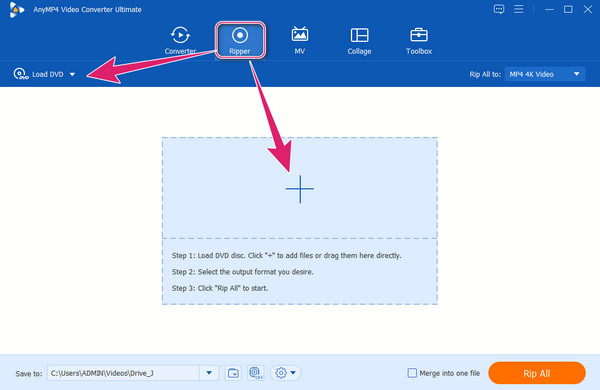Close the AnyMP4 window
The height and width of the screenshot is (390, 600).
(588, 9)
